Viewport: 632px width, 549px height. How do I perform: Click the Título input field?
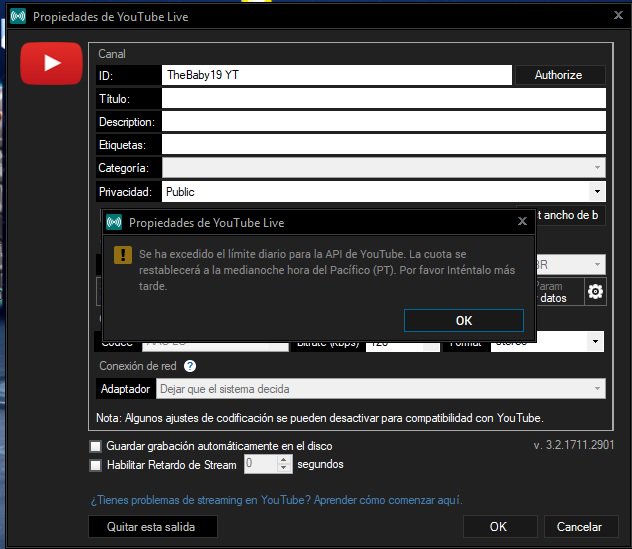383,98
